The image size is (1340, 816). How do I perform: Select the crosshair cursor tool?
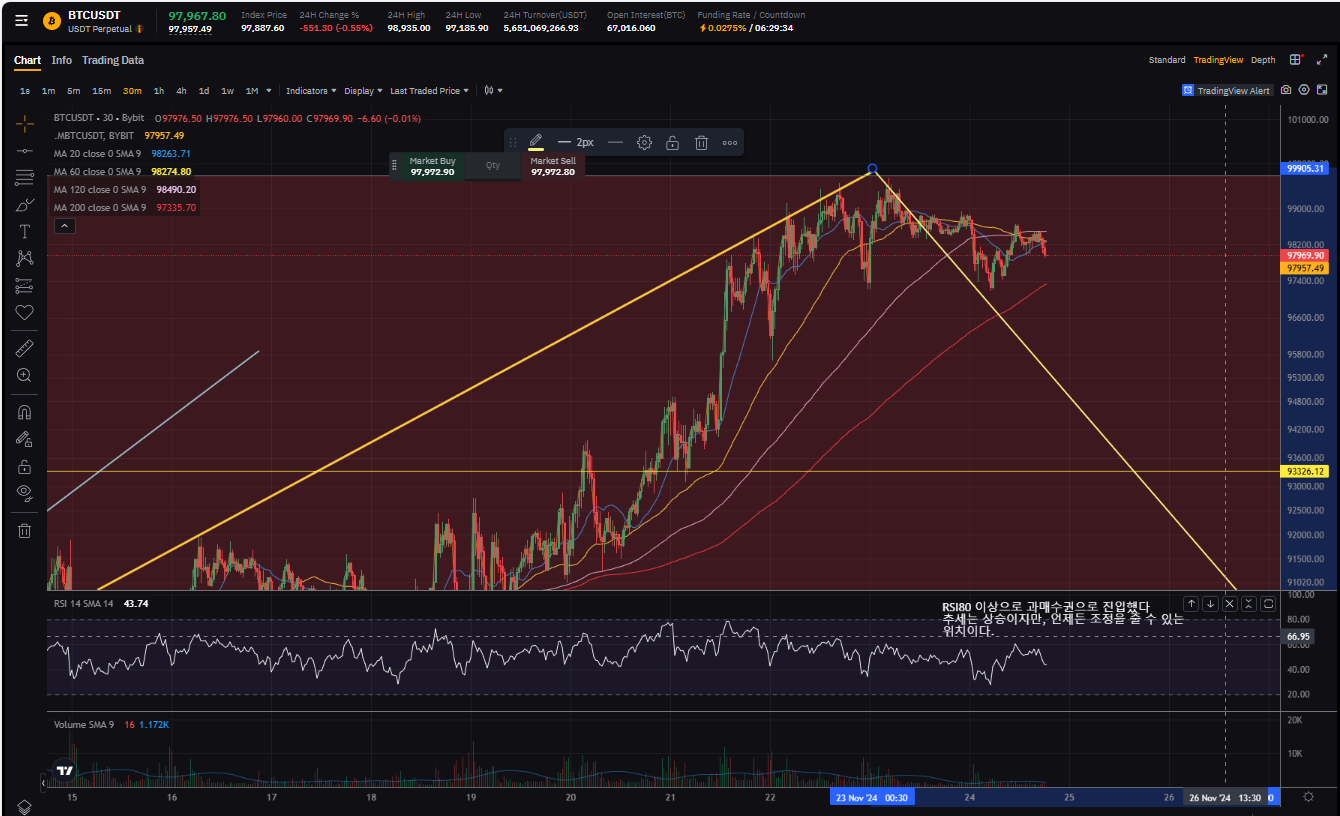tap(25, 124)
